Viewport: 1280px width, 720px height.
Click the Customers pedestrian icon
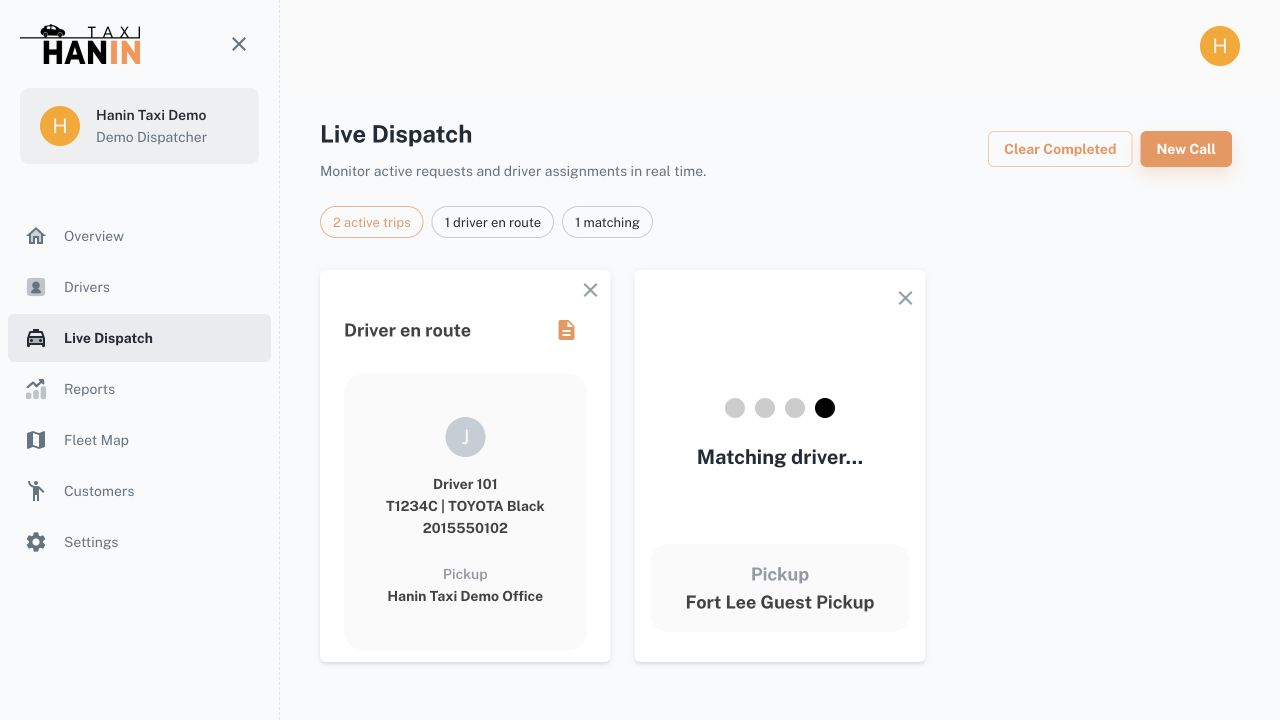(x=36, y=491)
